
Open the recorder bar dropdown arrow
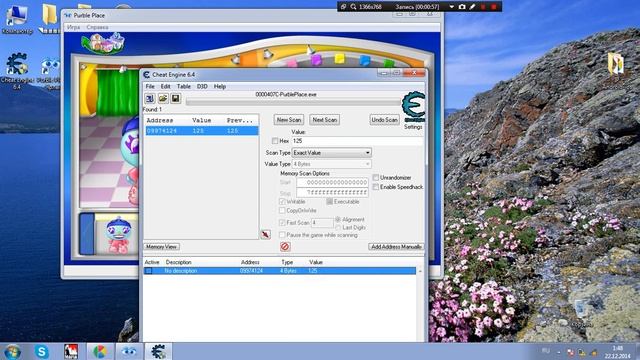pyautogui.click(x=451, y=7)
